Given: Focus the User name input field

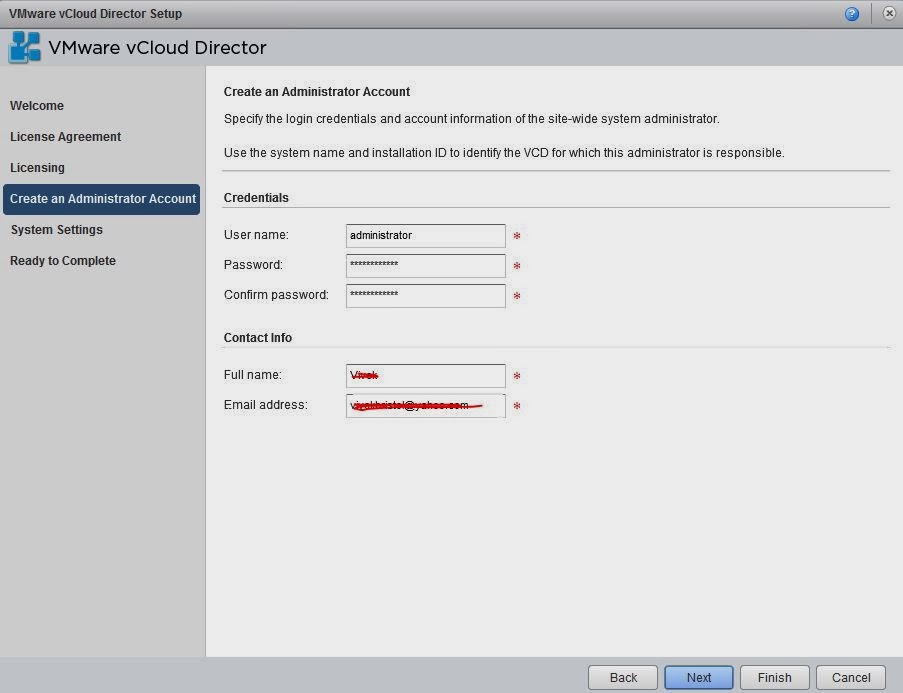Looking at the screenshot, I should 426,236.
